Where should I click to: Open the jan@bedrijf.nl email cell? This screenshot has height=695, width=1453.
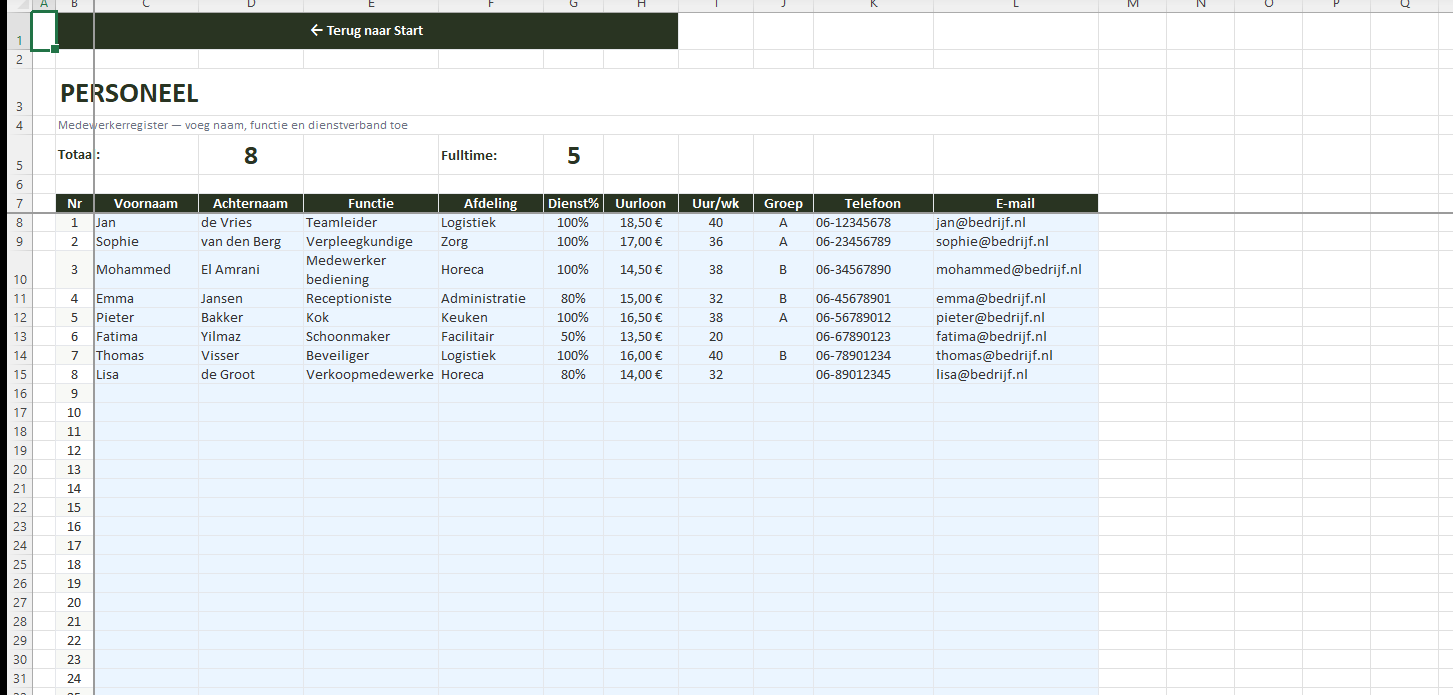click(x=980, y=222)
